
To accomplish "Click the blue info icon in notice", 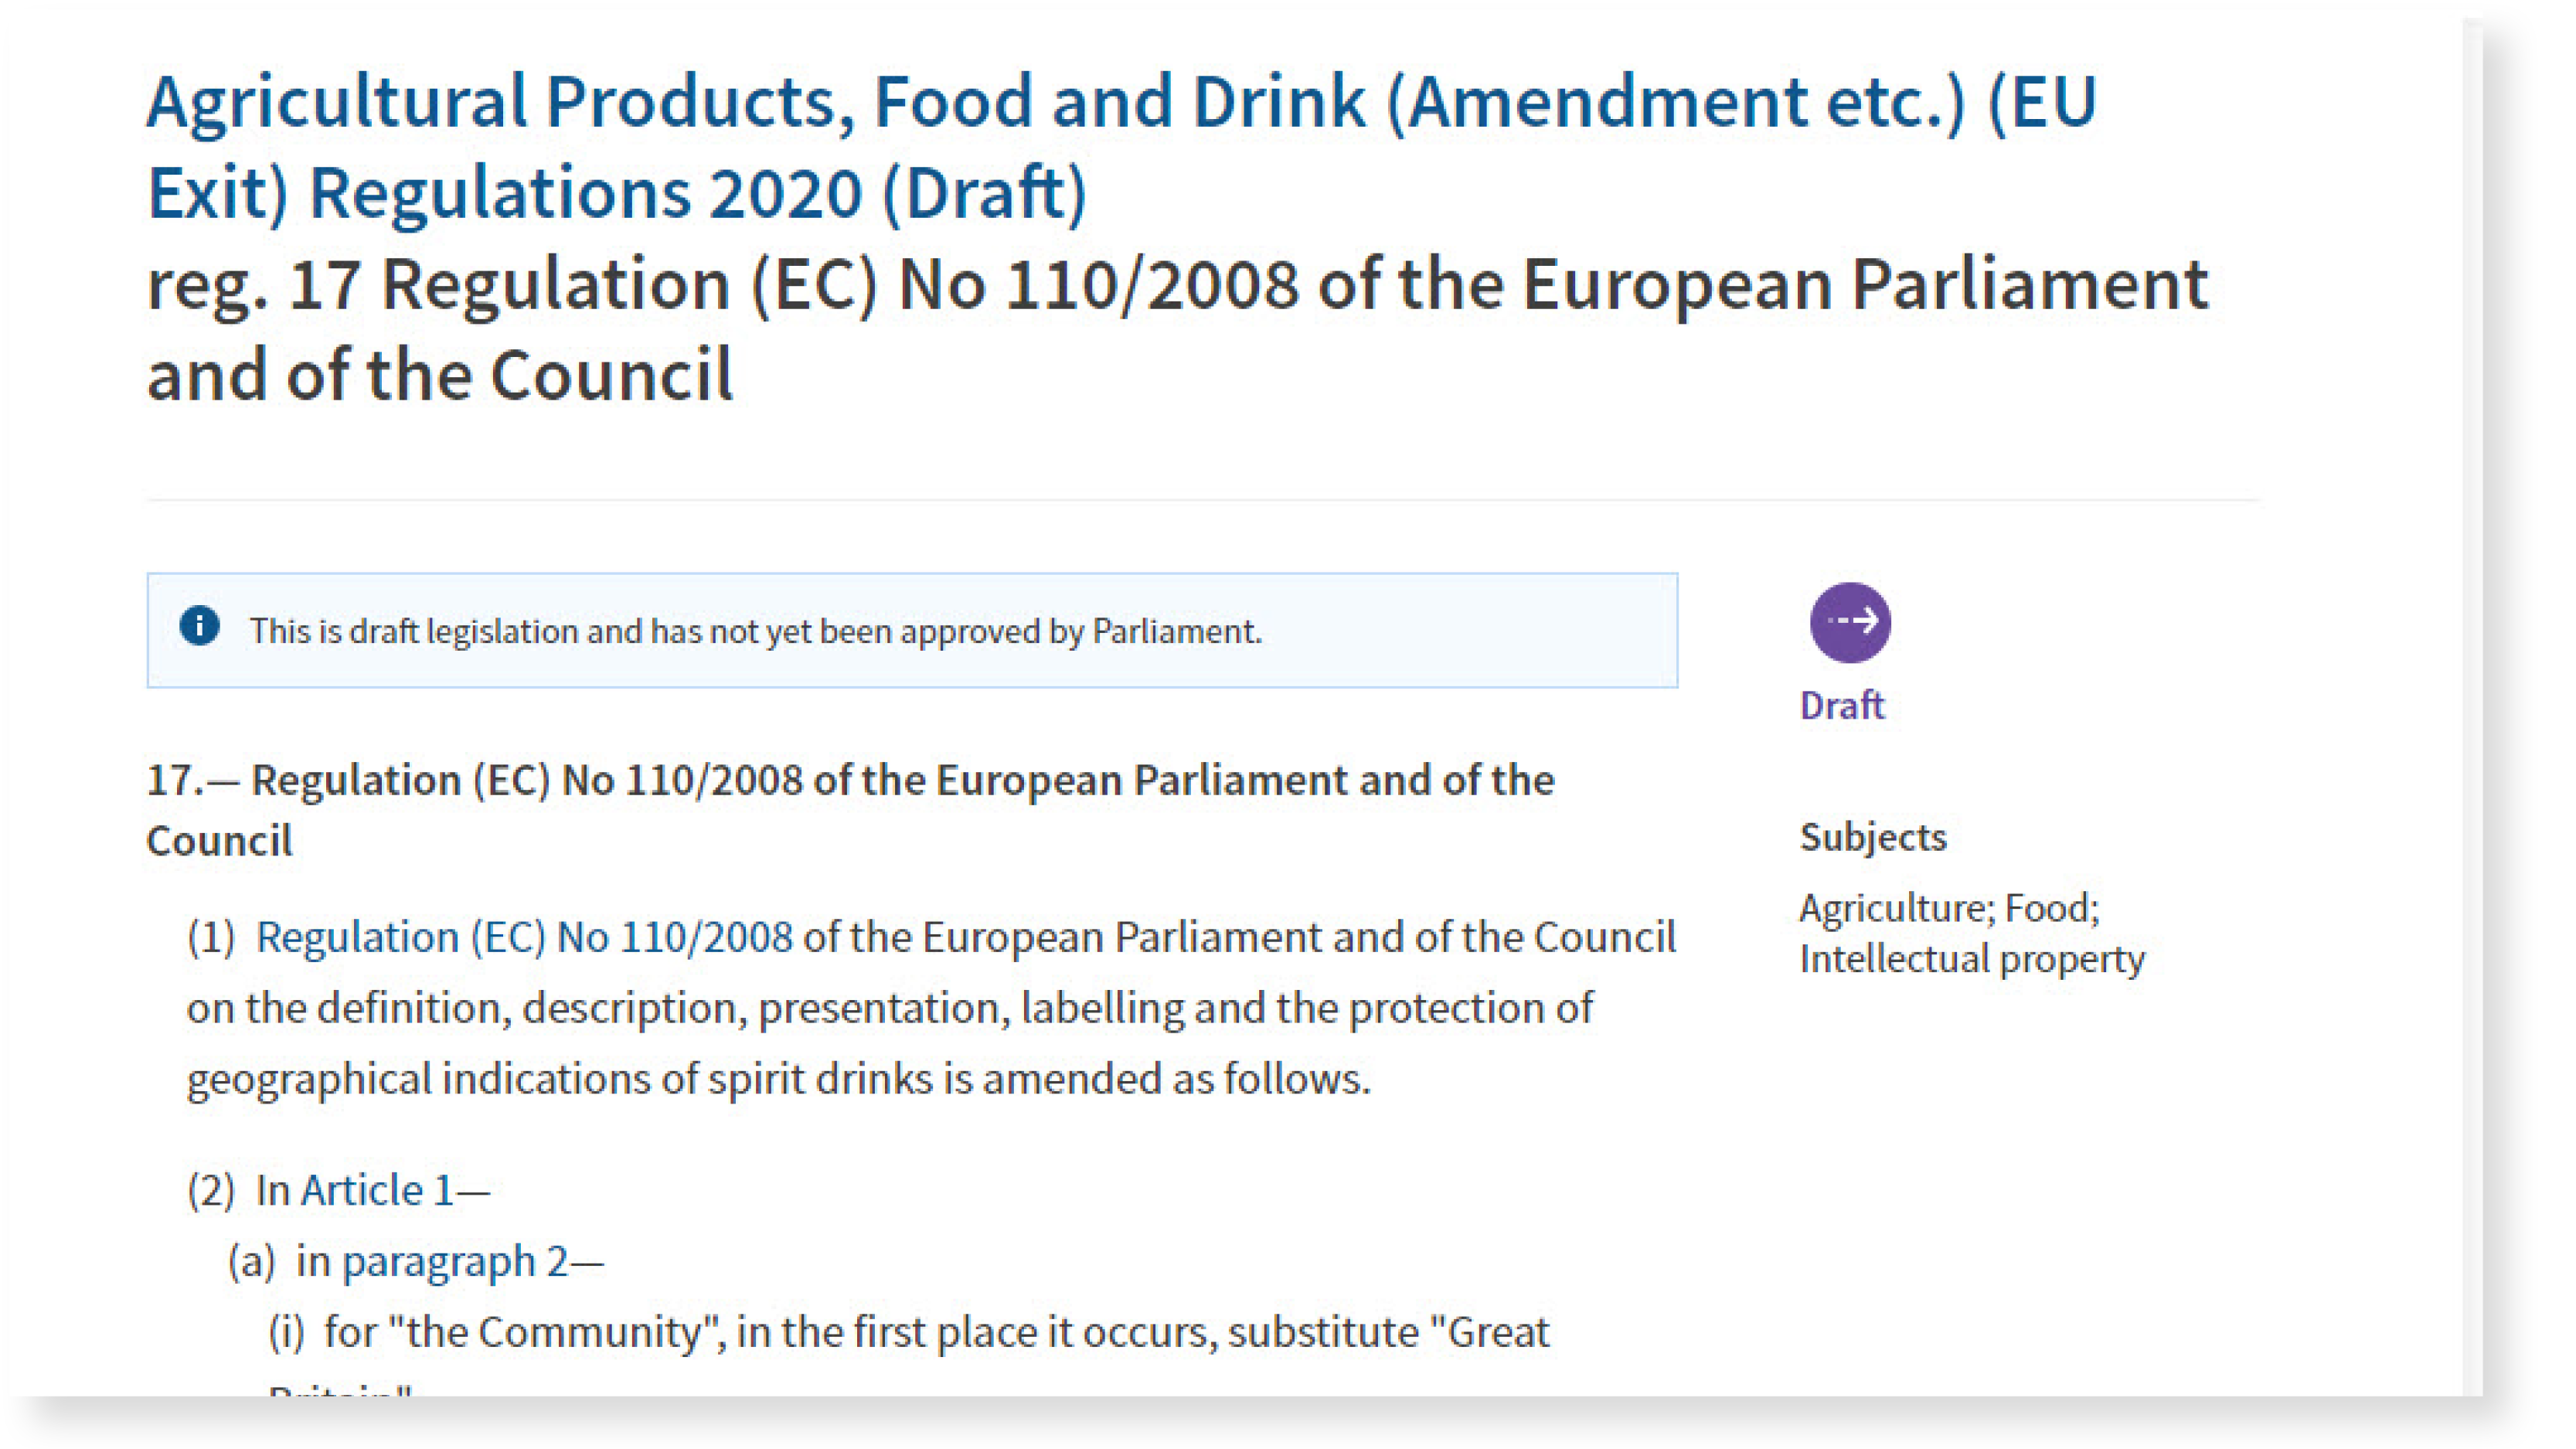I will coord(199,627).
